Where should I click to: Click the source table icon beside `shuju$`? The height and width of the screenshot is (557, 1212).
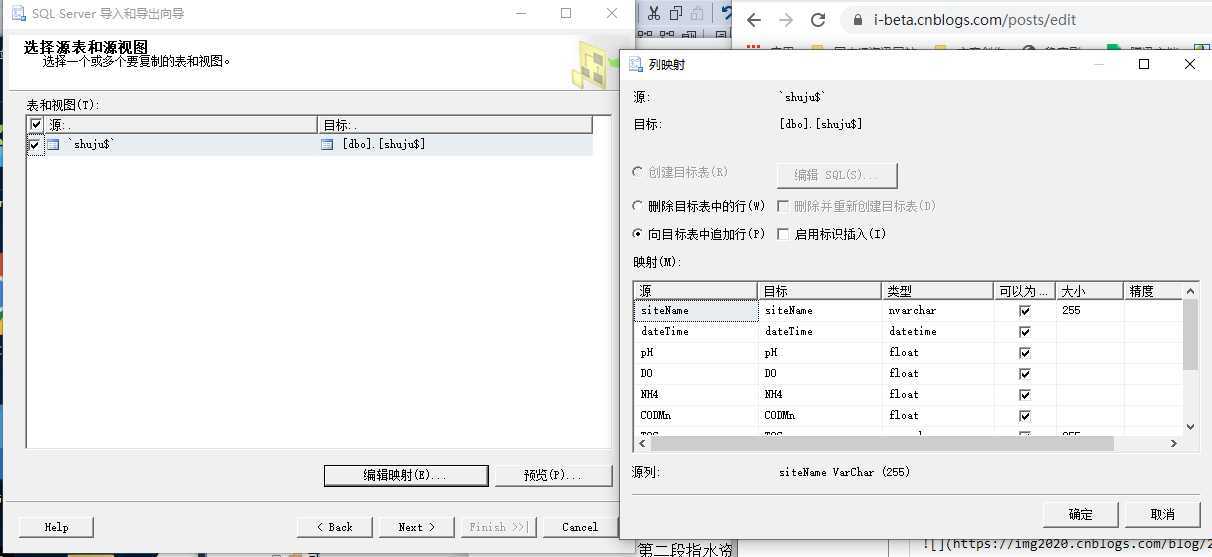(53, 145)
